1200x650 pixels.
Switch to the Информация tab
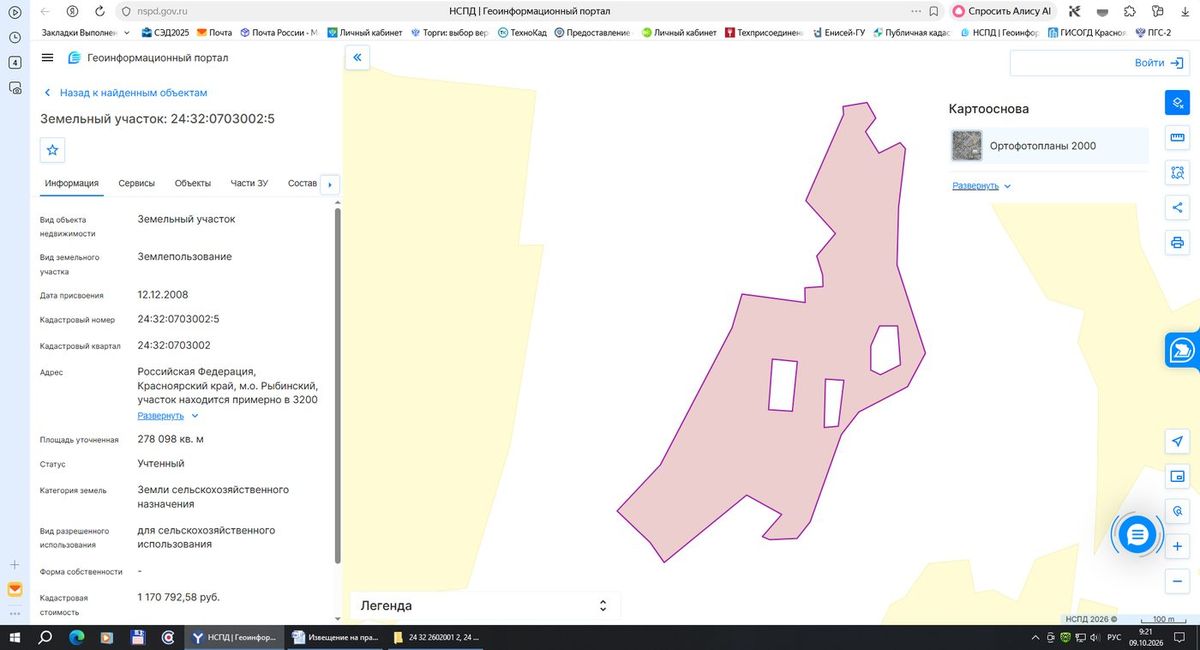click(x=71, y=183)
